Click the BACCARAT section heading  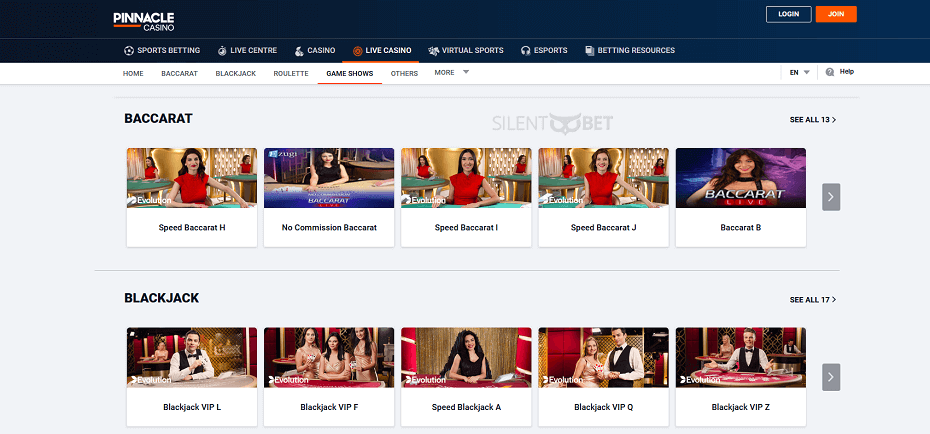158,119
